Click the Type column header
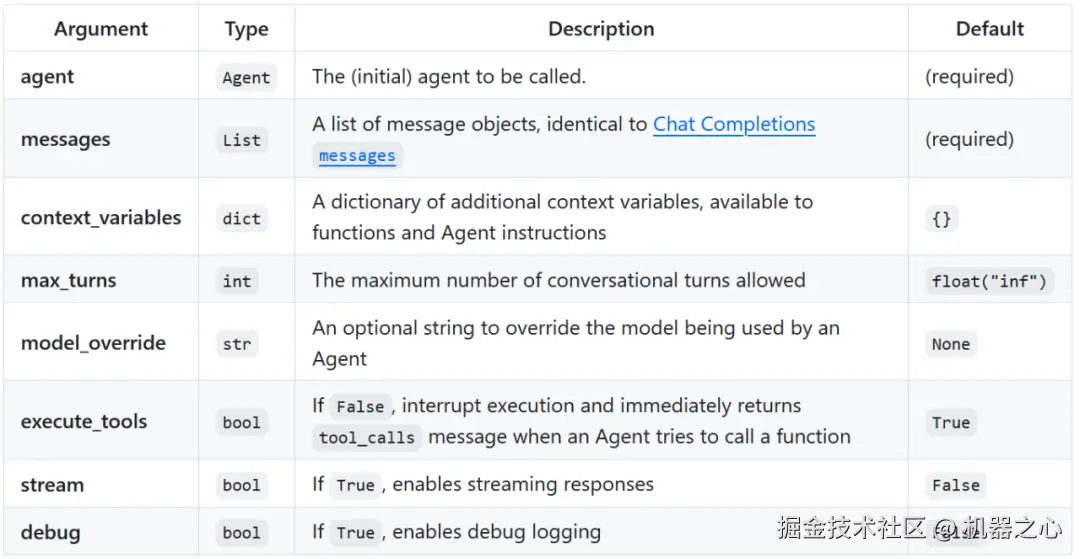 246,29
